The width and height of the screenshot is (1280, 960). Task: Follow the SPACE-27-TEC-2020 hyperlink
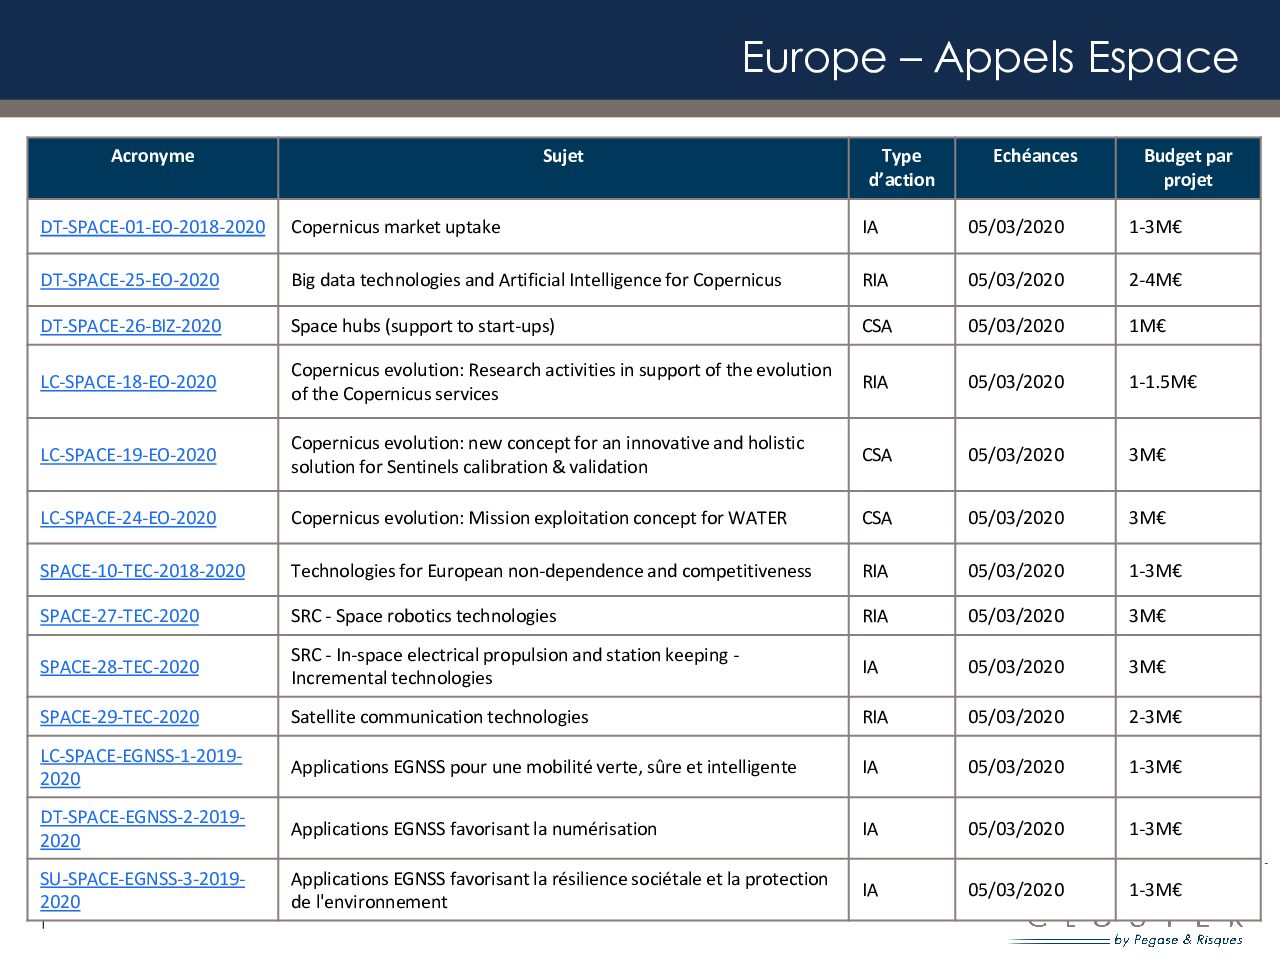point(119,616)
